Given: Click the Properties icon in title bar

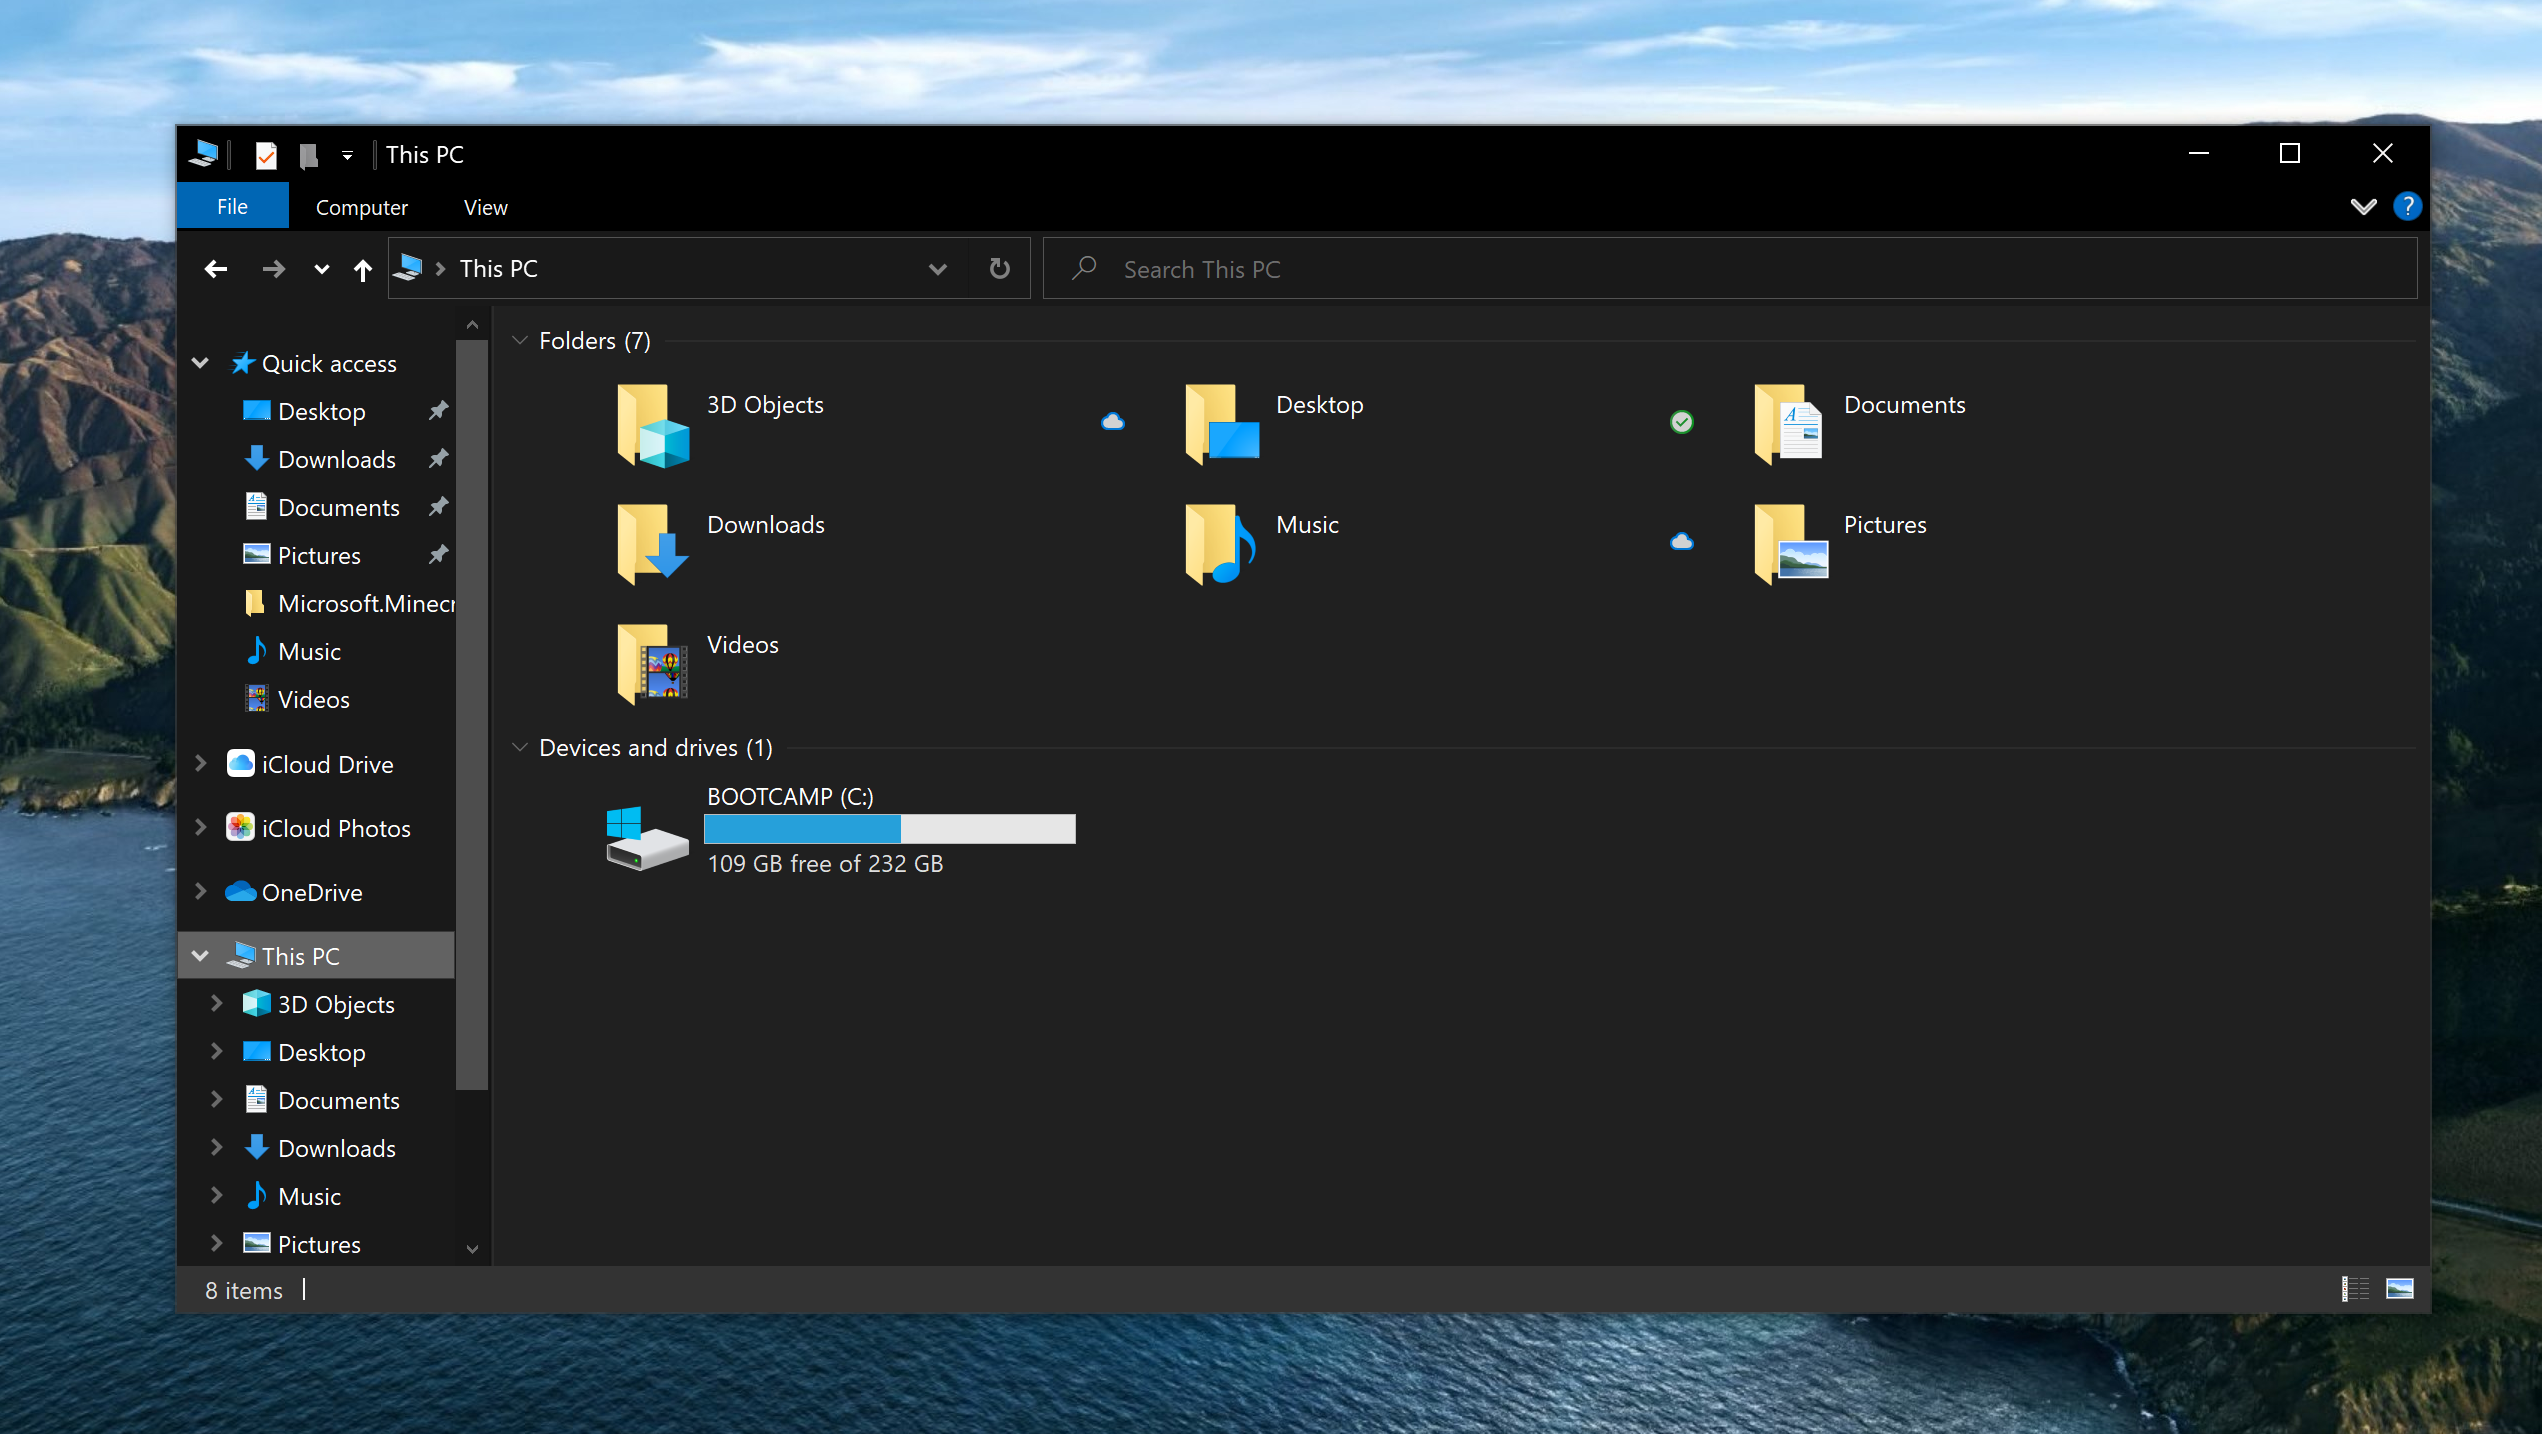Looking at the screenshot, I should click(x=266, y=155).
